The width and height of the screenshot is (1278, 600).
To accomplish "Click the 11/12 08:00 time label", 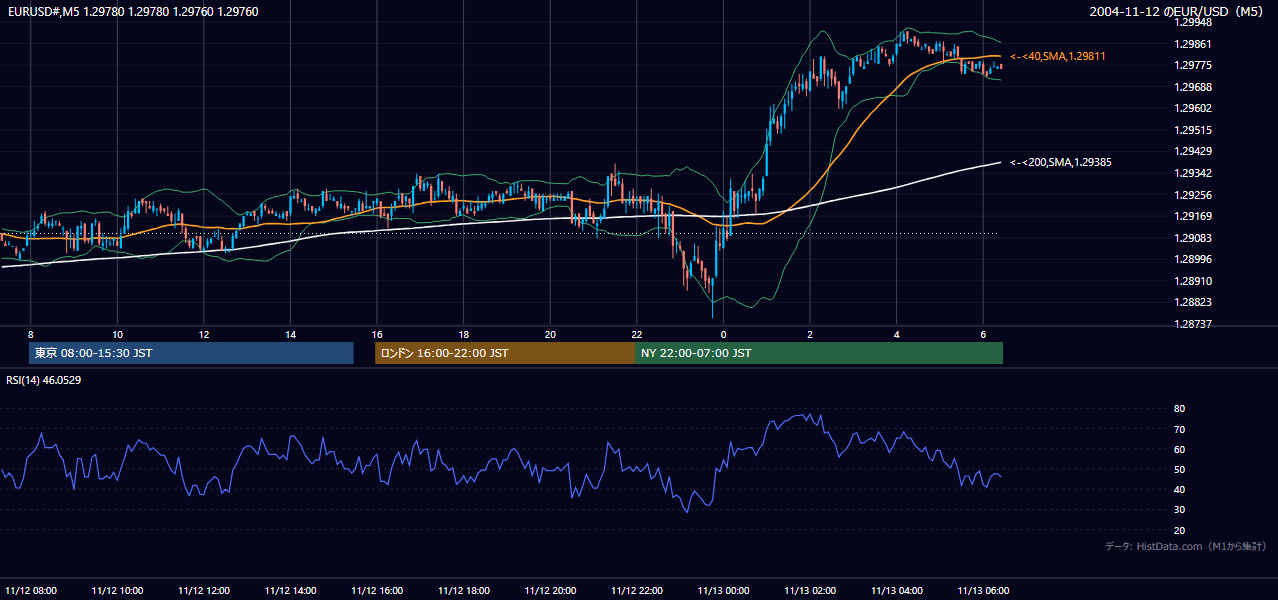I will [x=31, y=590].
